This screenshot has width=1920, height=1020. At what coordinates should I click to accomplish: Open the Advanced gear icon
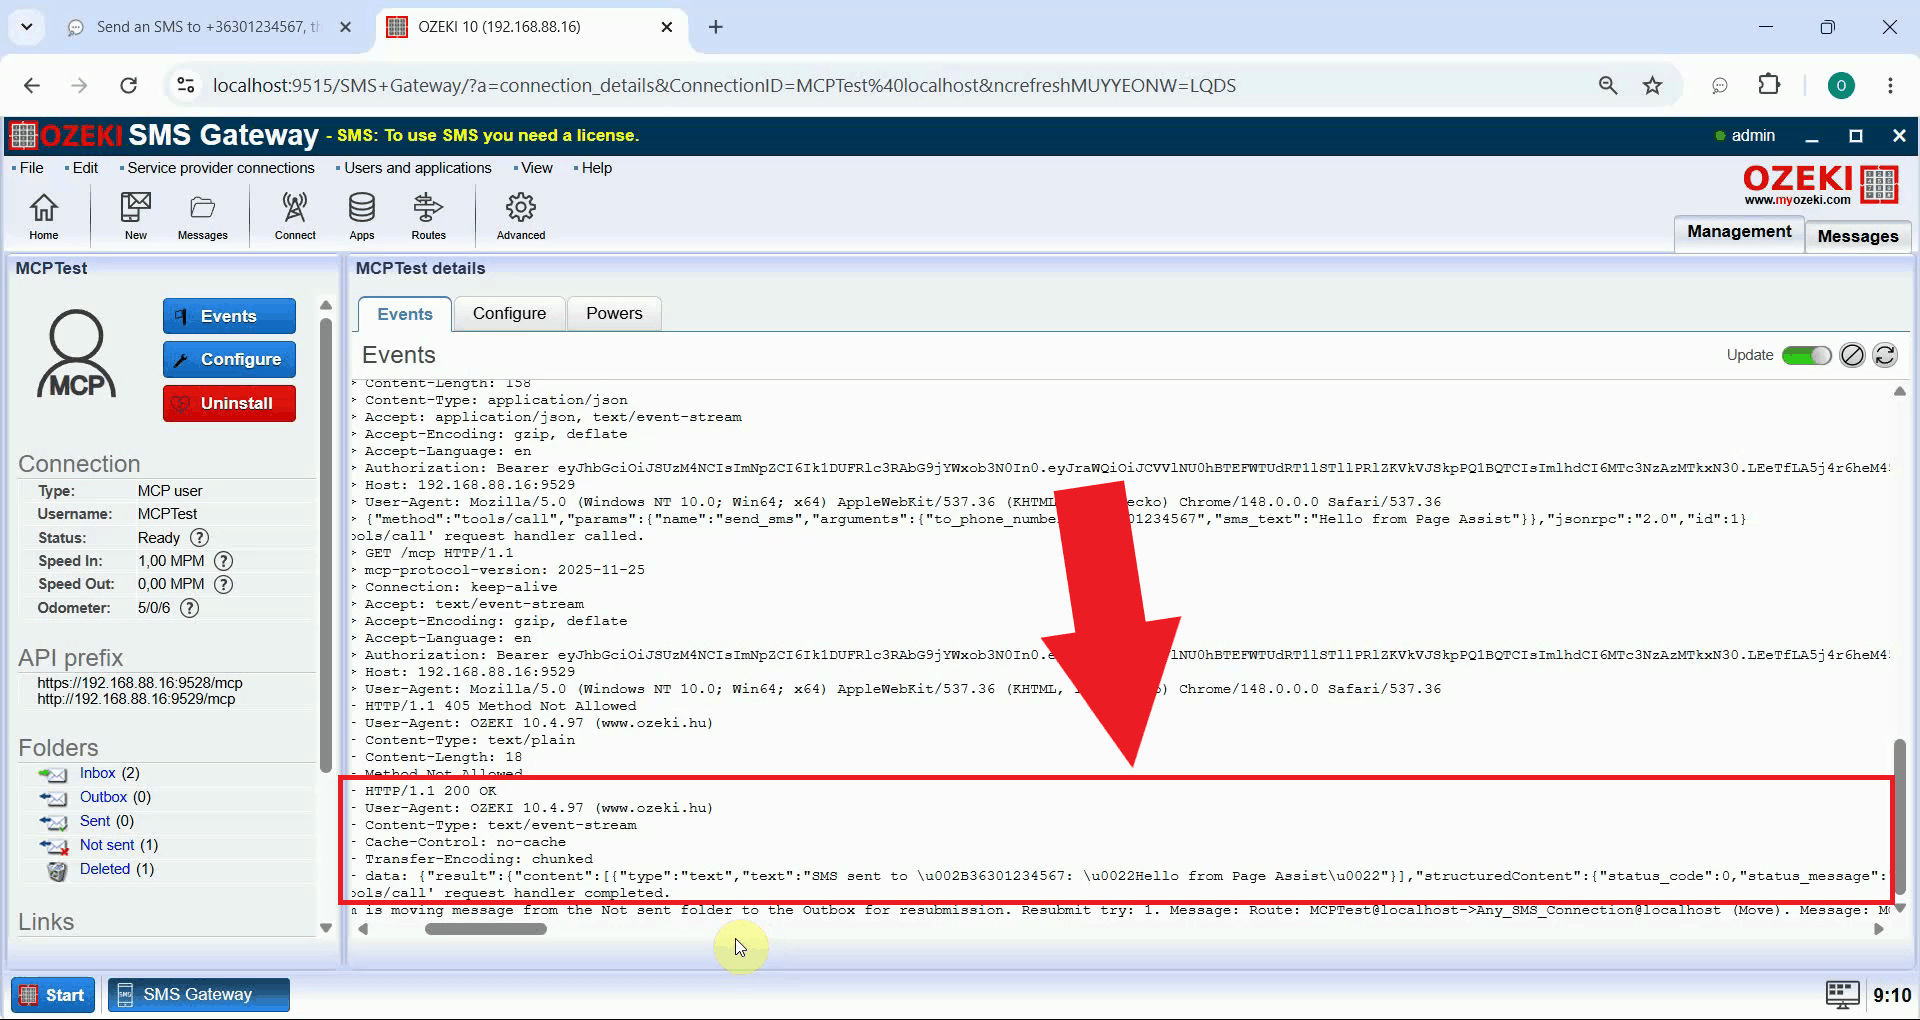(520, 216)
